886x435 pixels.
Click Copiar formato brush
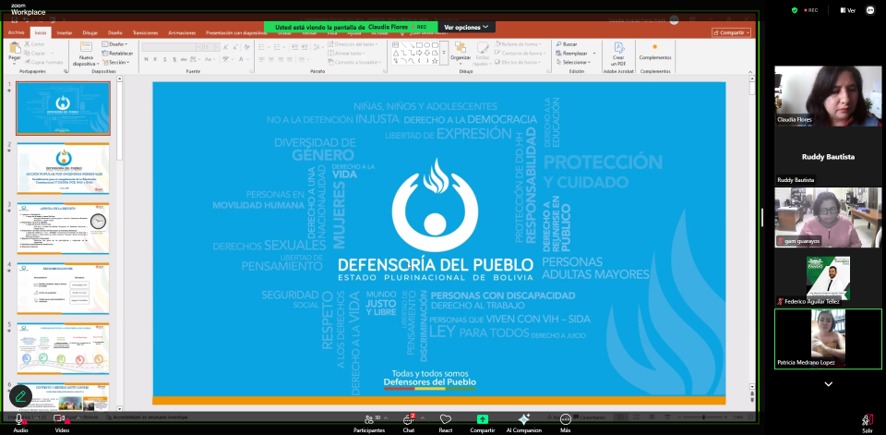[44, 62]
